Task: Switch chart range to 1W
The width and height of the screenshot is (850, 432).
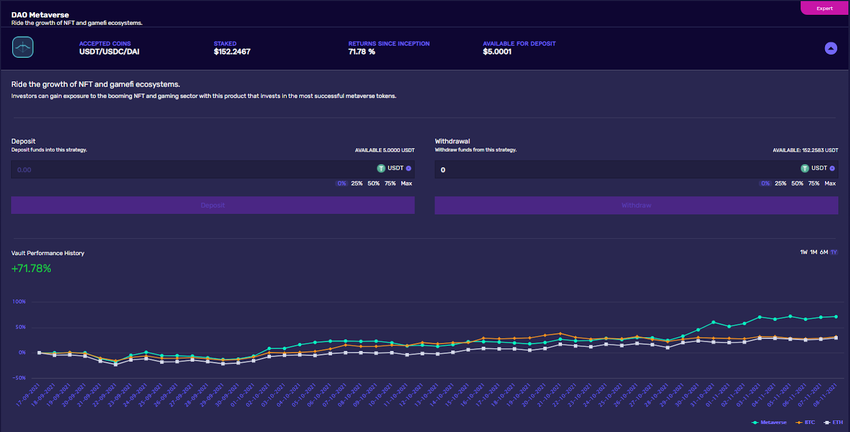Action: (x=804, y=251)
